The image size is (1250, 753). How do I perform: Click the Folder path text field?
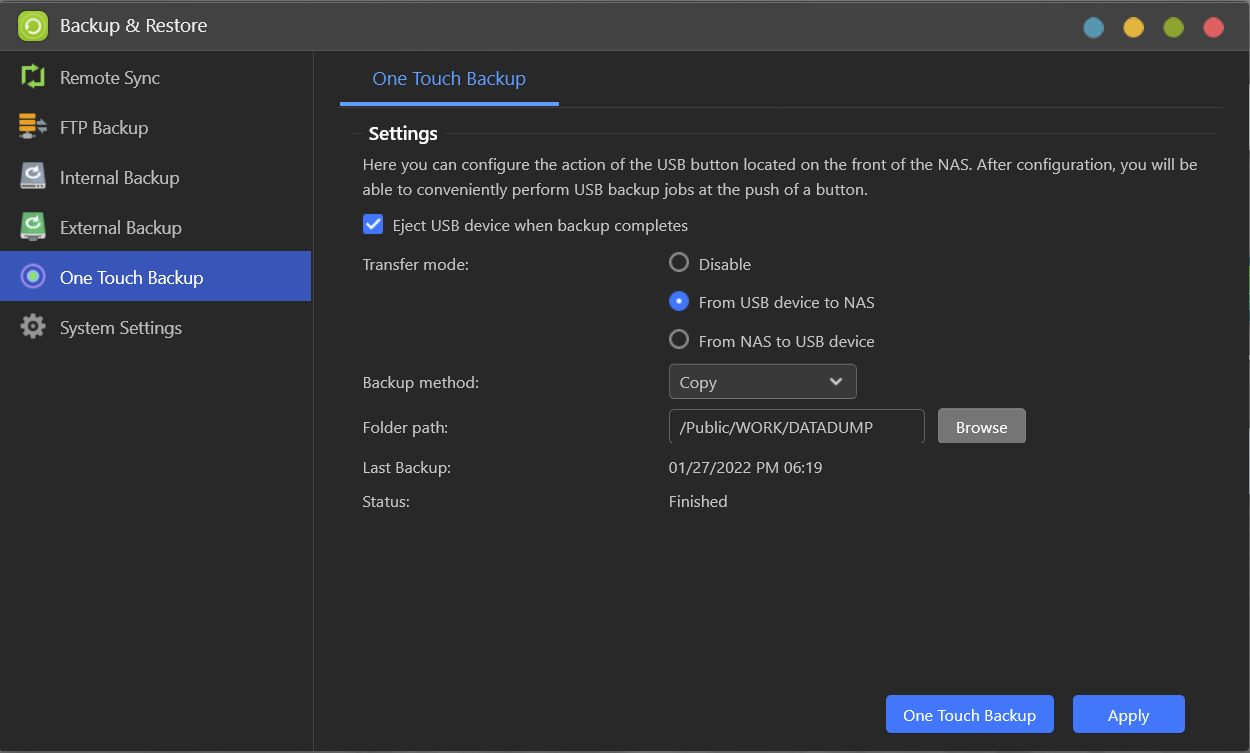coord(795,427)
